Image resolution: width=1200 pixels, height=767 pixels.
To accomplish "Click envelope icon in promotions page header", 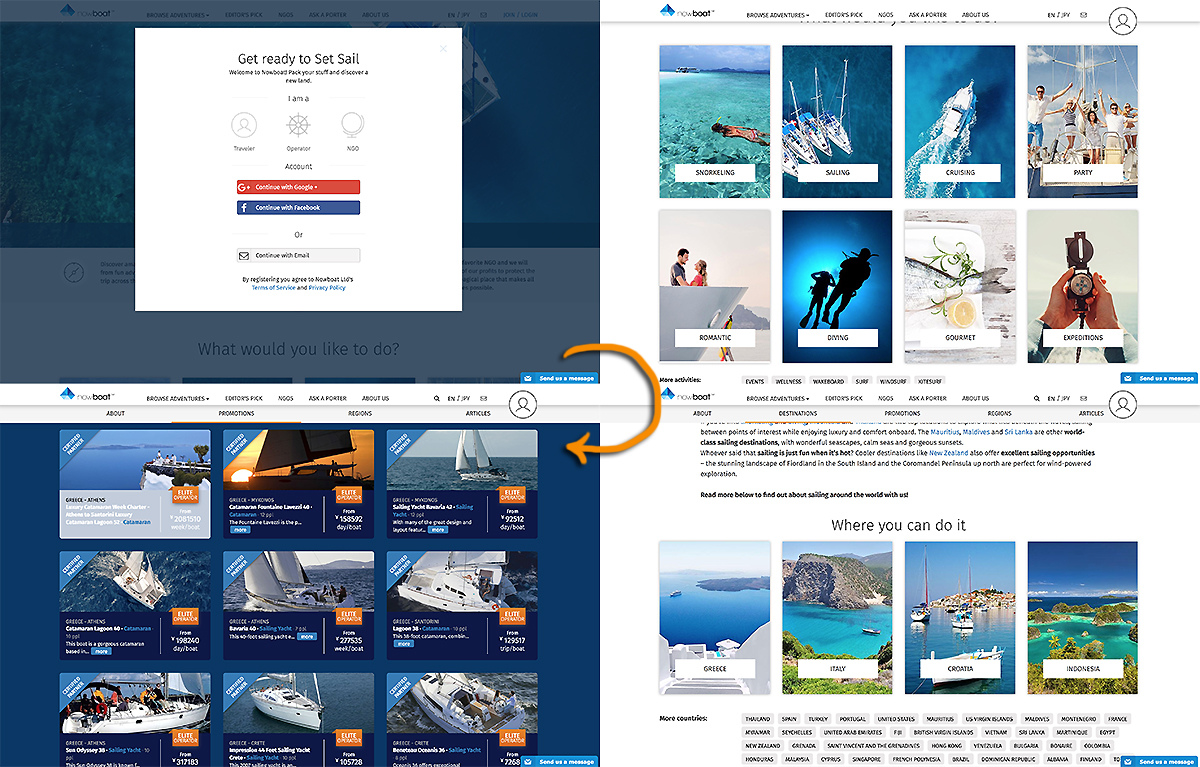I will pos(484,398).
